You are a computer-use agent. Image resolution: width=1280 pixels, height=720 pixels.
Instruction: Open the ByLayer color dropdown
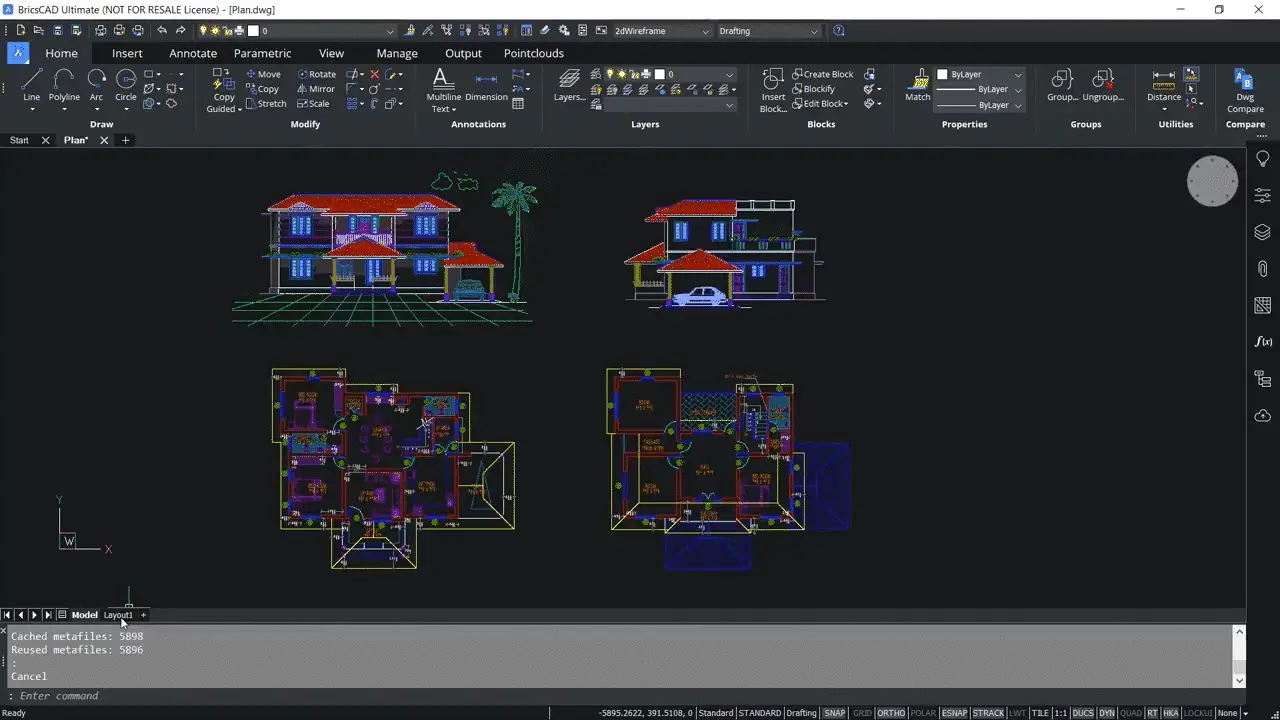[980, 74]
